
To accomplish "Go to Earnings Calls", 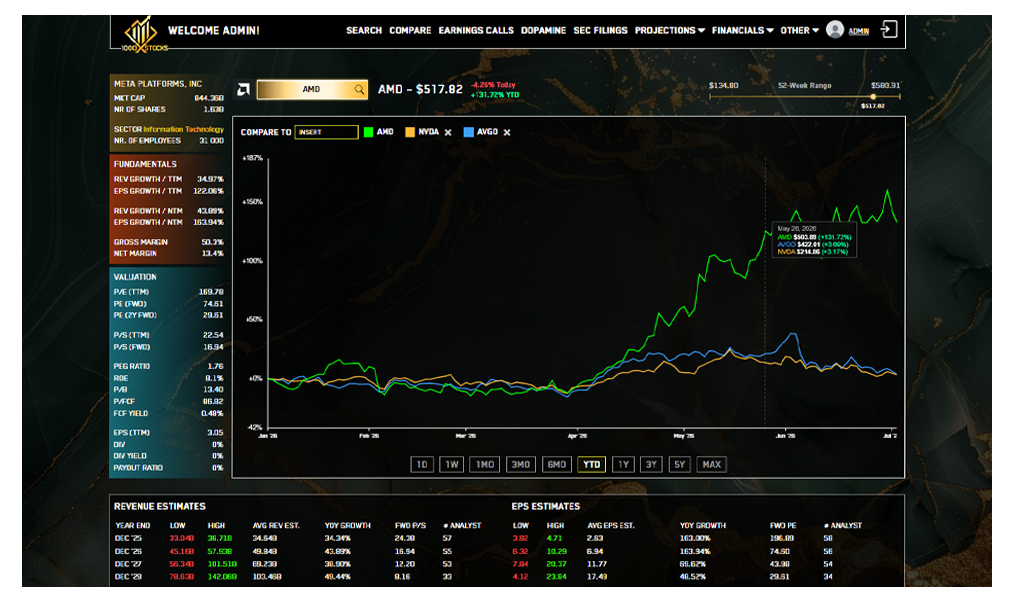I will click(476, 30).
